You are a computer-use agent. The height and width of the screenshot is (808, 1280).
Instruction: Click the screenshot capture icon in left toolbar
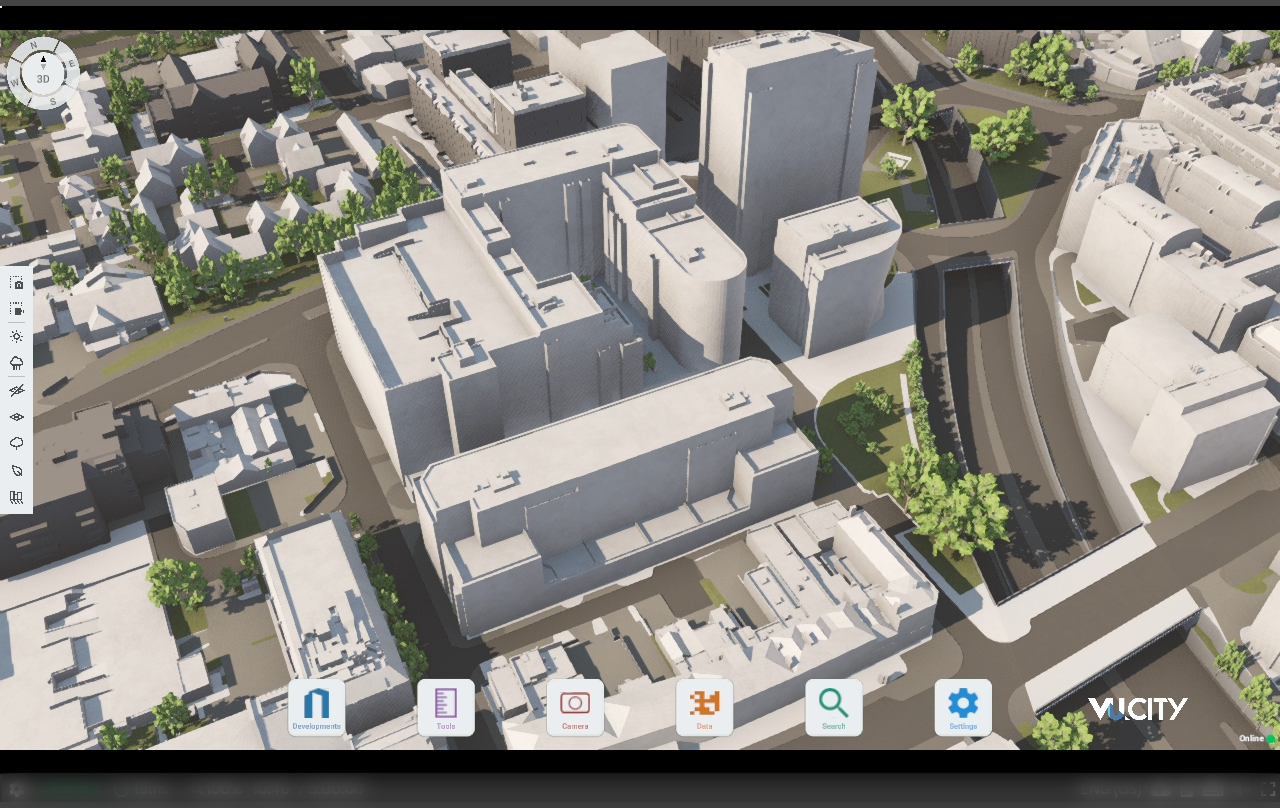coord(16,284)
